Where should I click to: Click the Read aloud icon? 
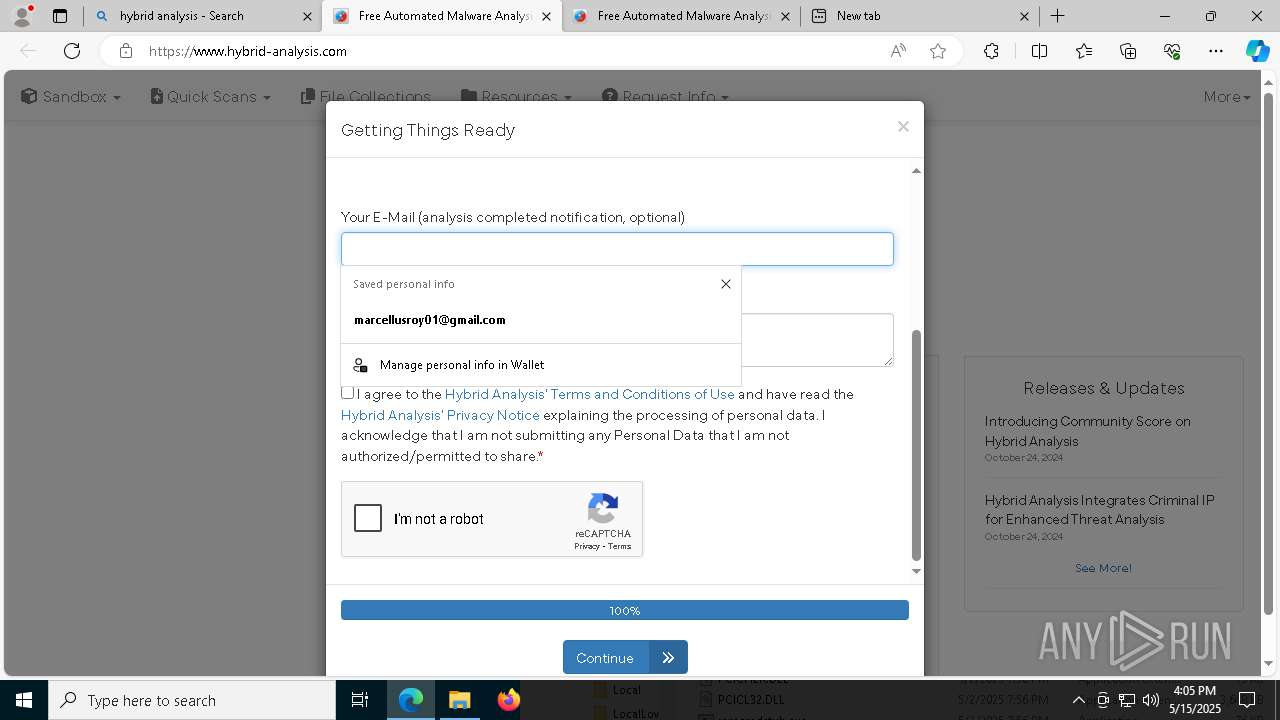[898, 51]
